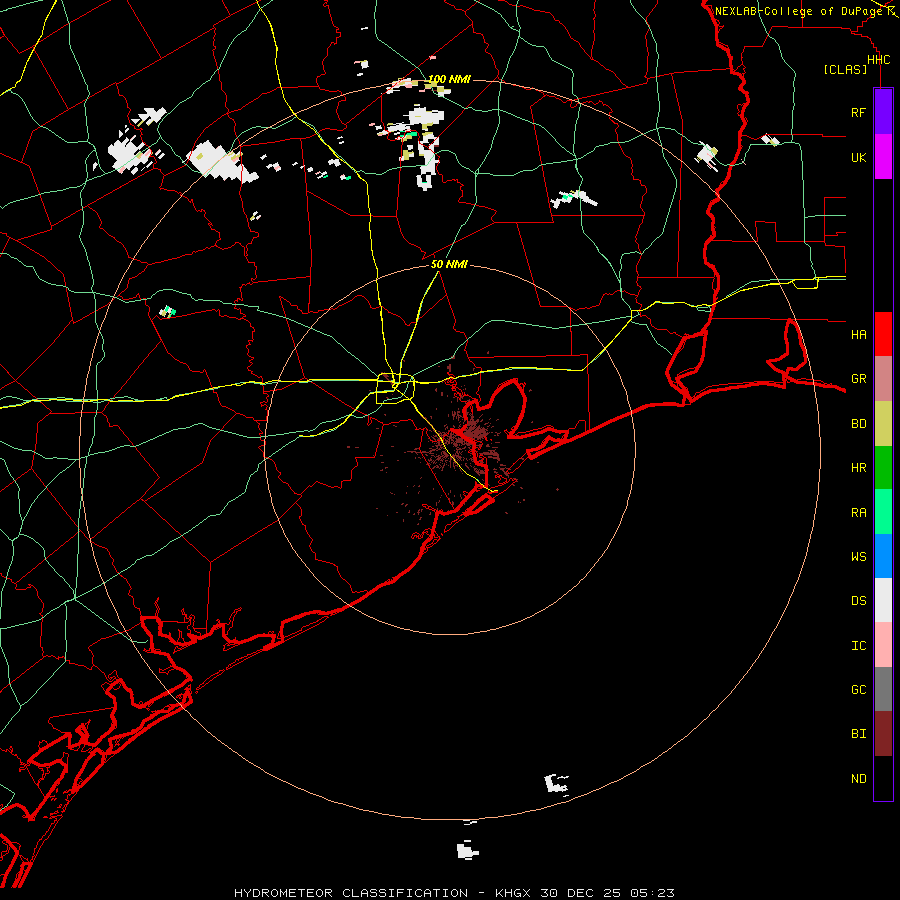The height and width of the screenshot is (900, 900).
Task: Click the GR pinkish-brown legend swatch
Action: point(883,379)
